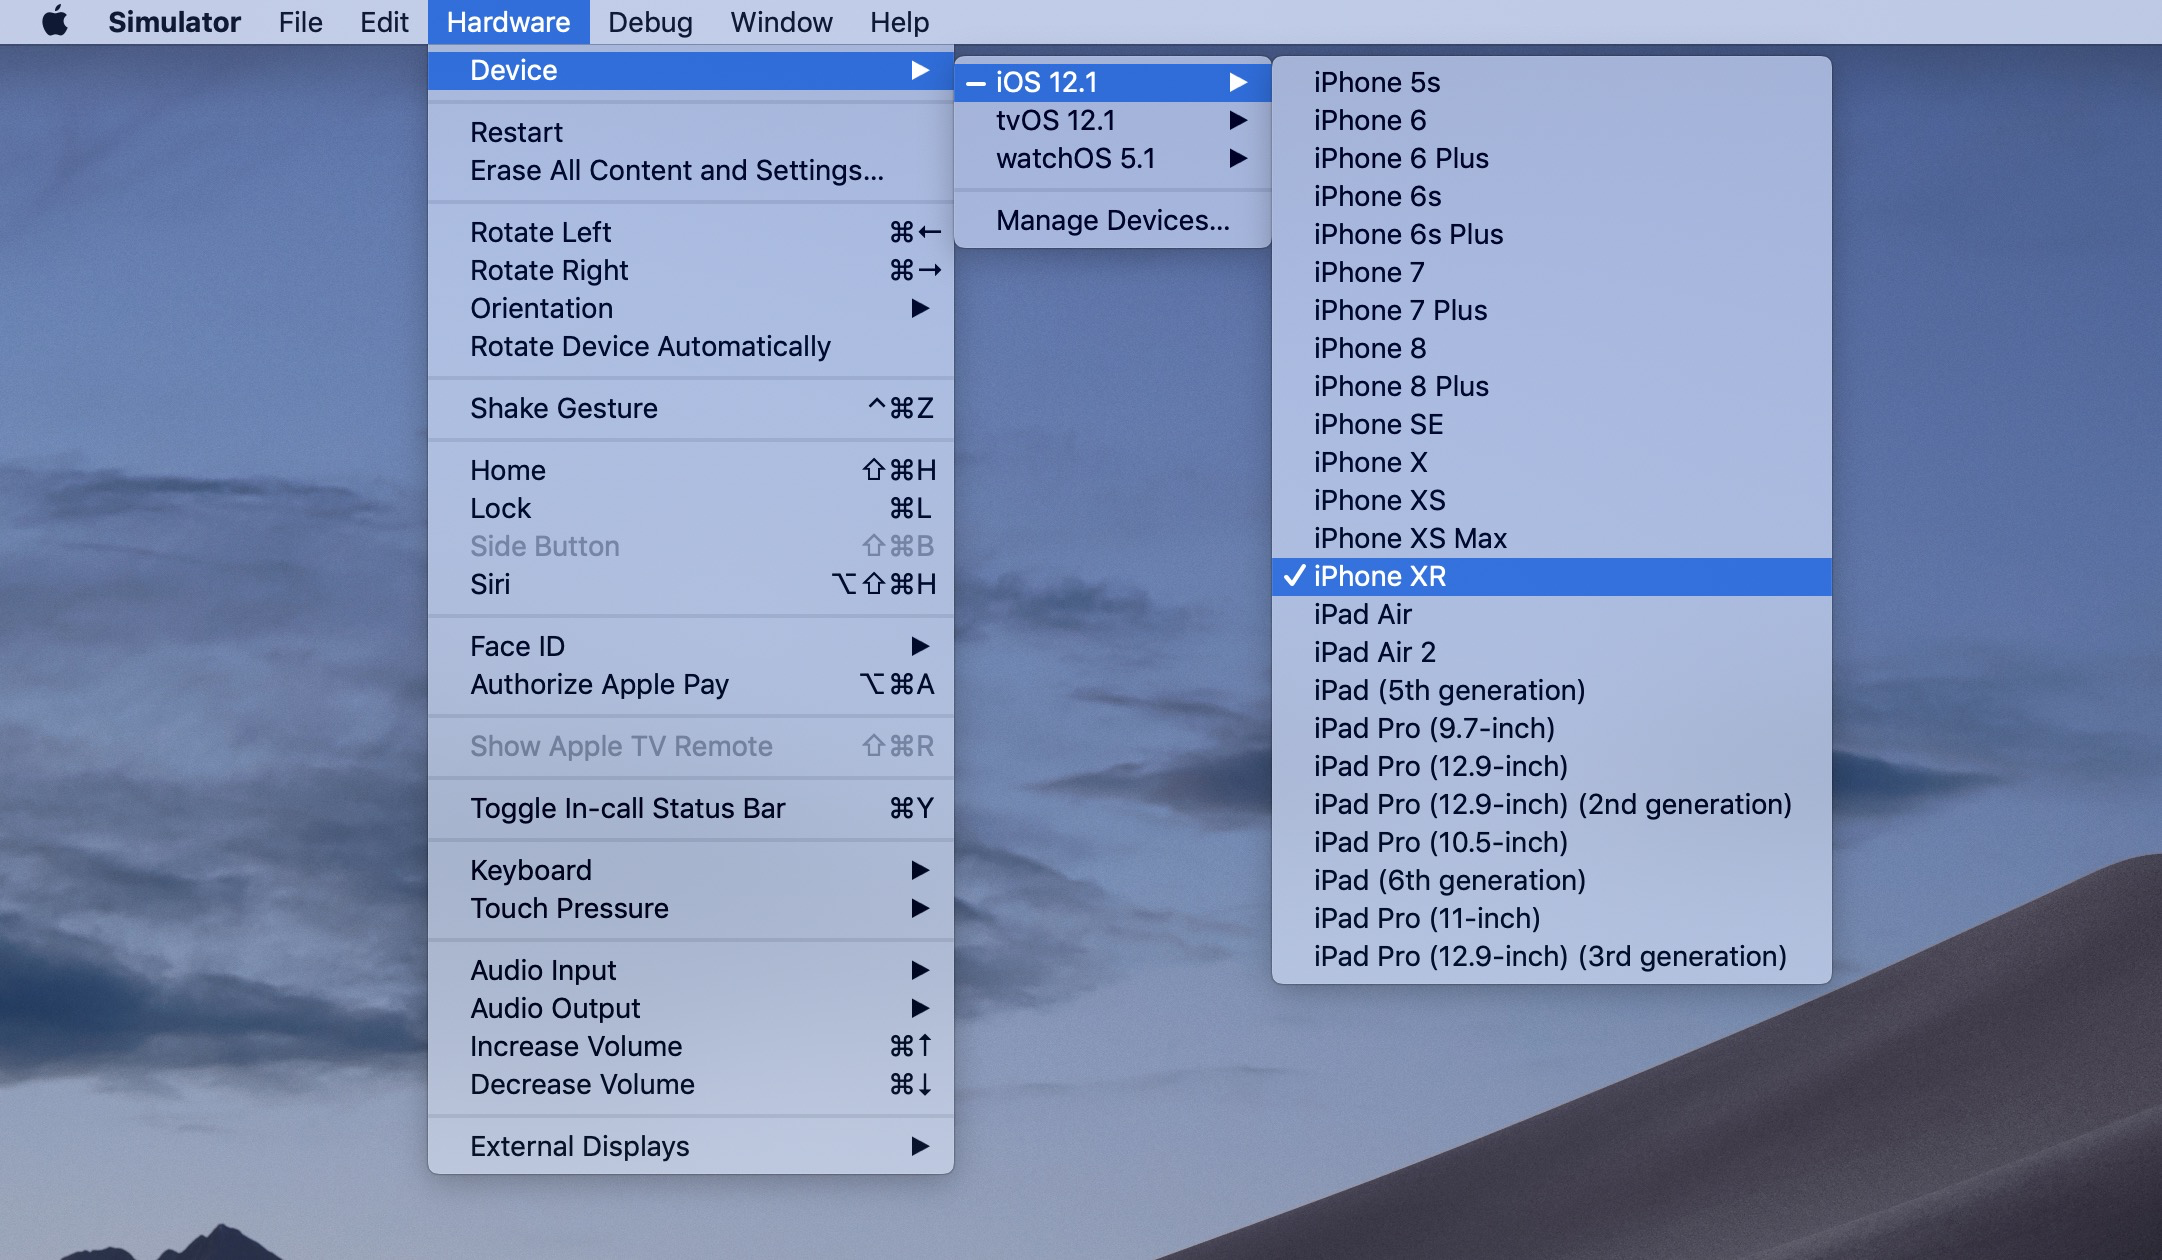The width and height of the screenshot is (2162, 1260).
Task: Pick iPad Pro (9.7-inch)
Action: (1551, 728)
